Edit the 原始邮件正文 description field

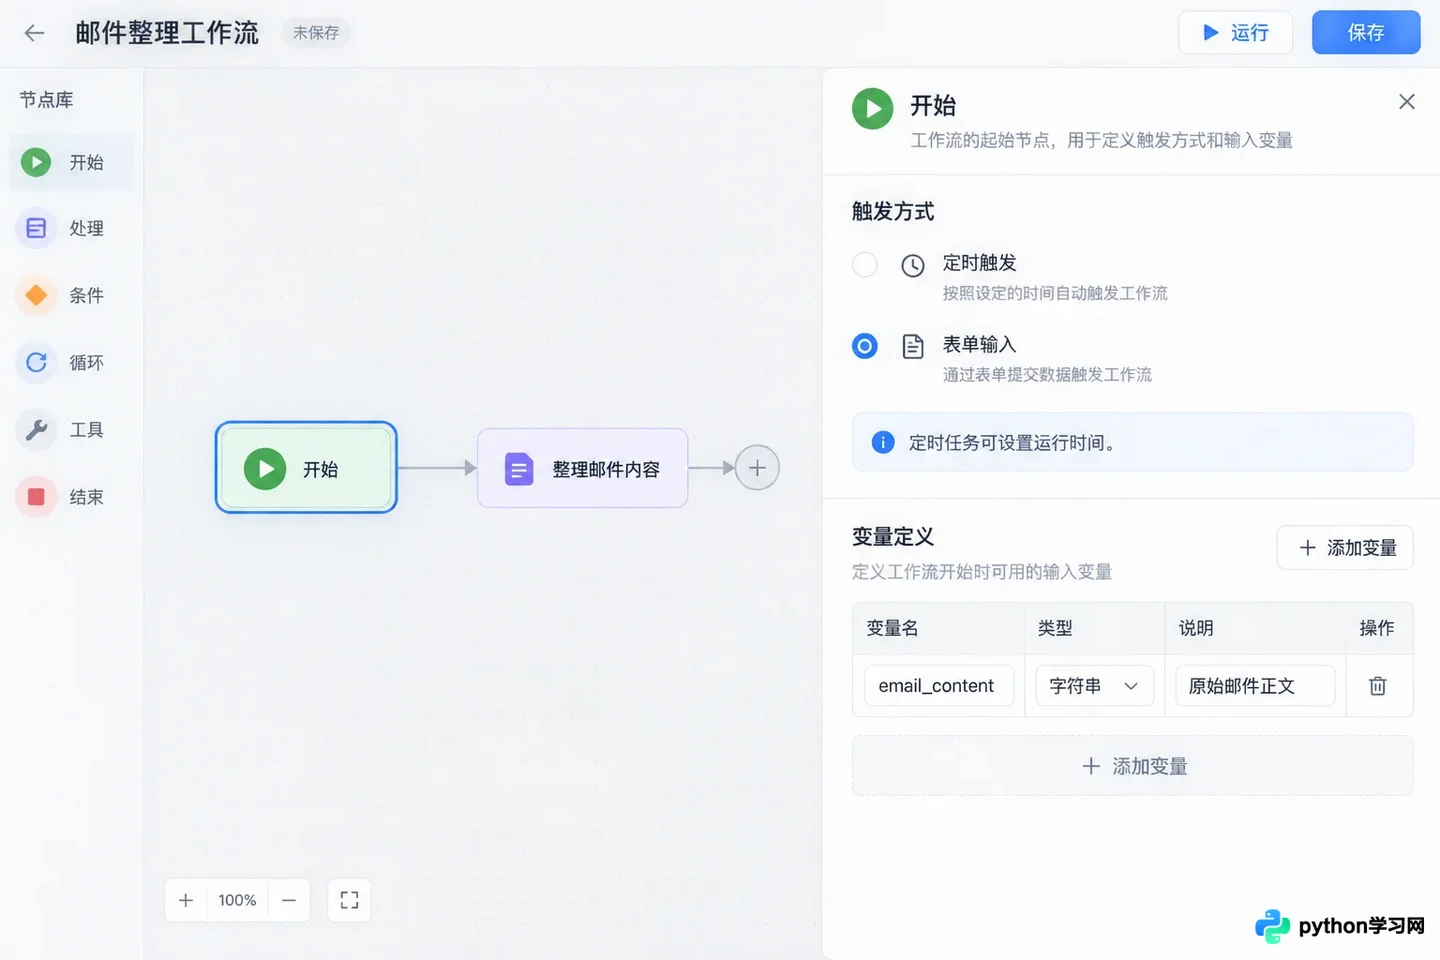pos(1255,686)
